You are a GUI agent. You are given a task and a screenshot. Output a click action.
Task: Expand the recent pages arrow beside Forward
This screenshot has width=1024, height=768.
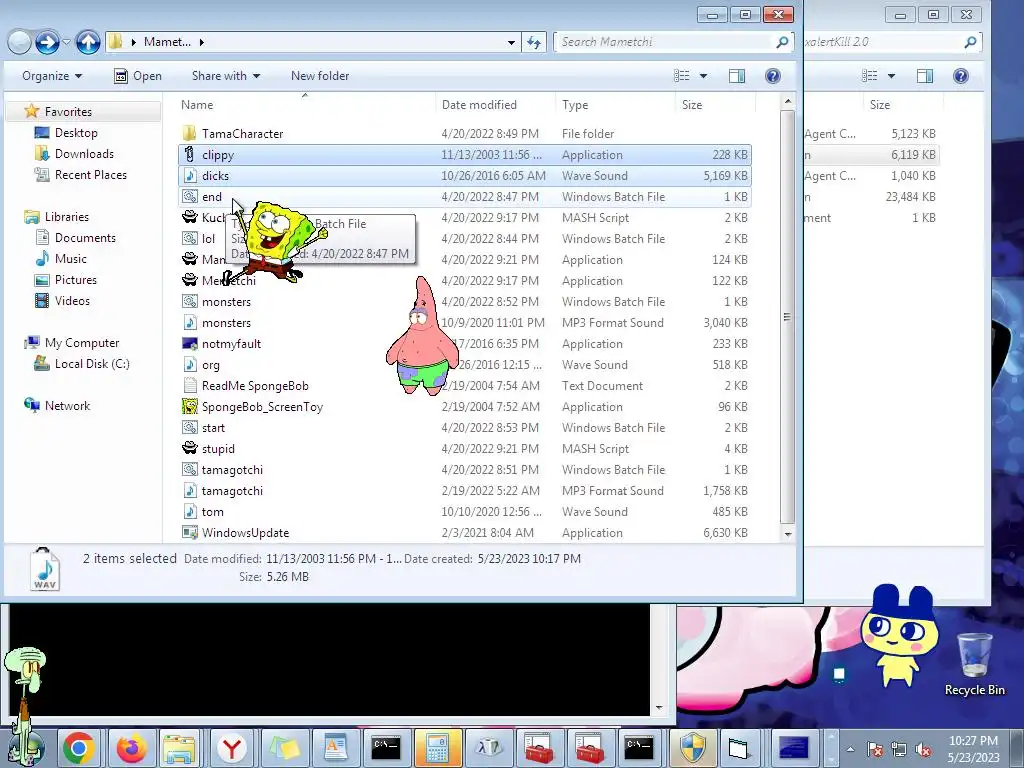click(x=66, y=42)
